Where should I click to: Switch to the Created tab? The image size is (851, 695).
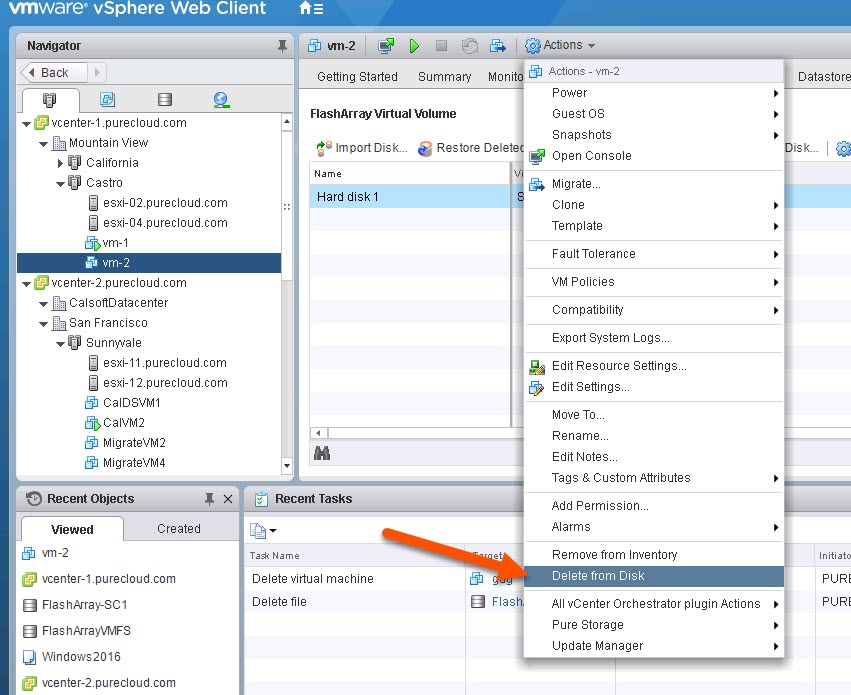click(179, 529)
